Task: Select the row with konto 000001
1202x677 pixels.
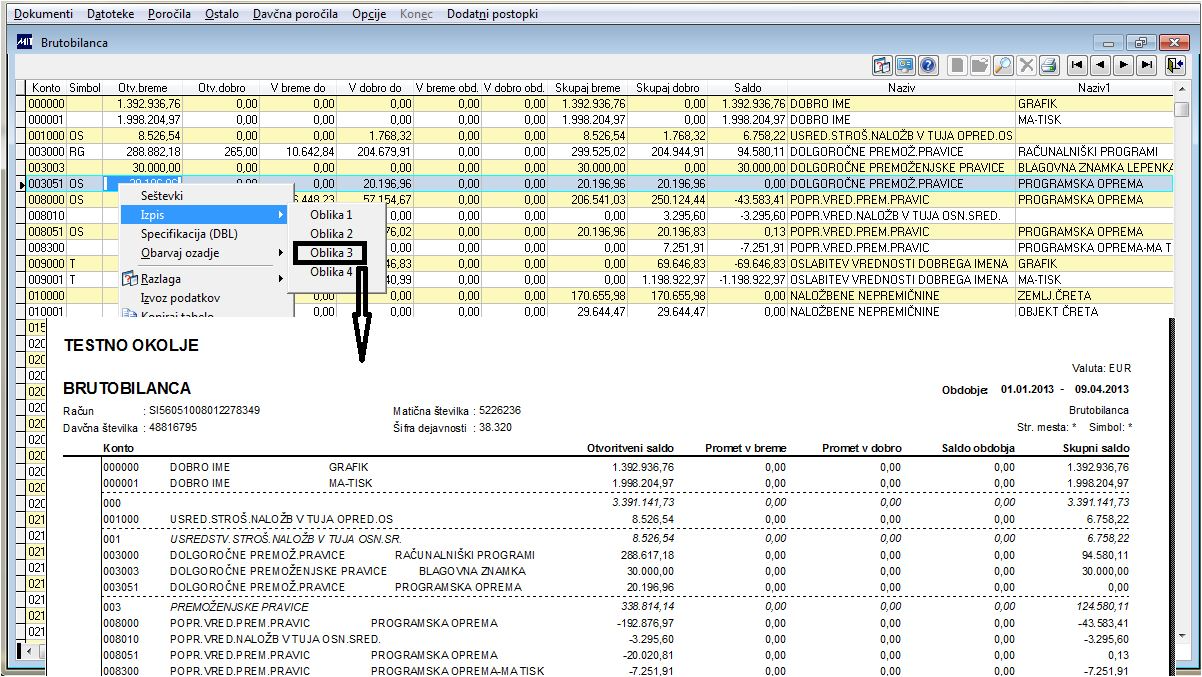Action: (x=46, y=120)
